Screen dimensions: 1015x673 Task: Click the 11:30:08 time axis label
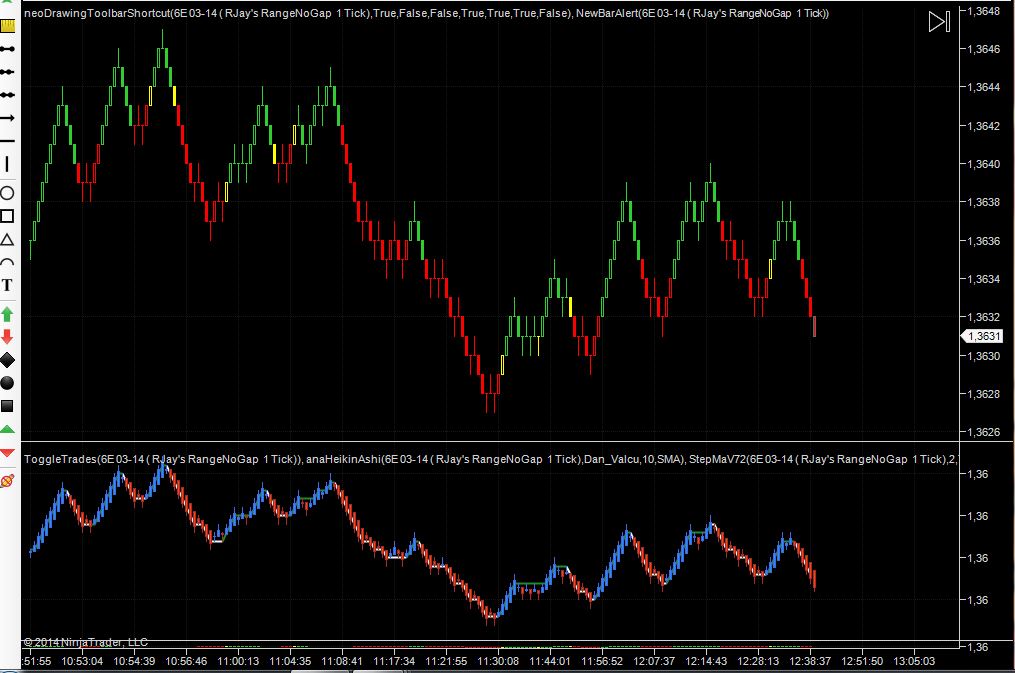pyautogui.click(x=498, y=661)
